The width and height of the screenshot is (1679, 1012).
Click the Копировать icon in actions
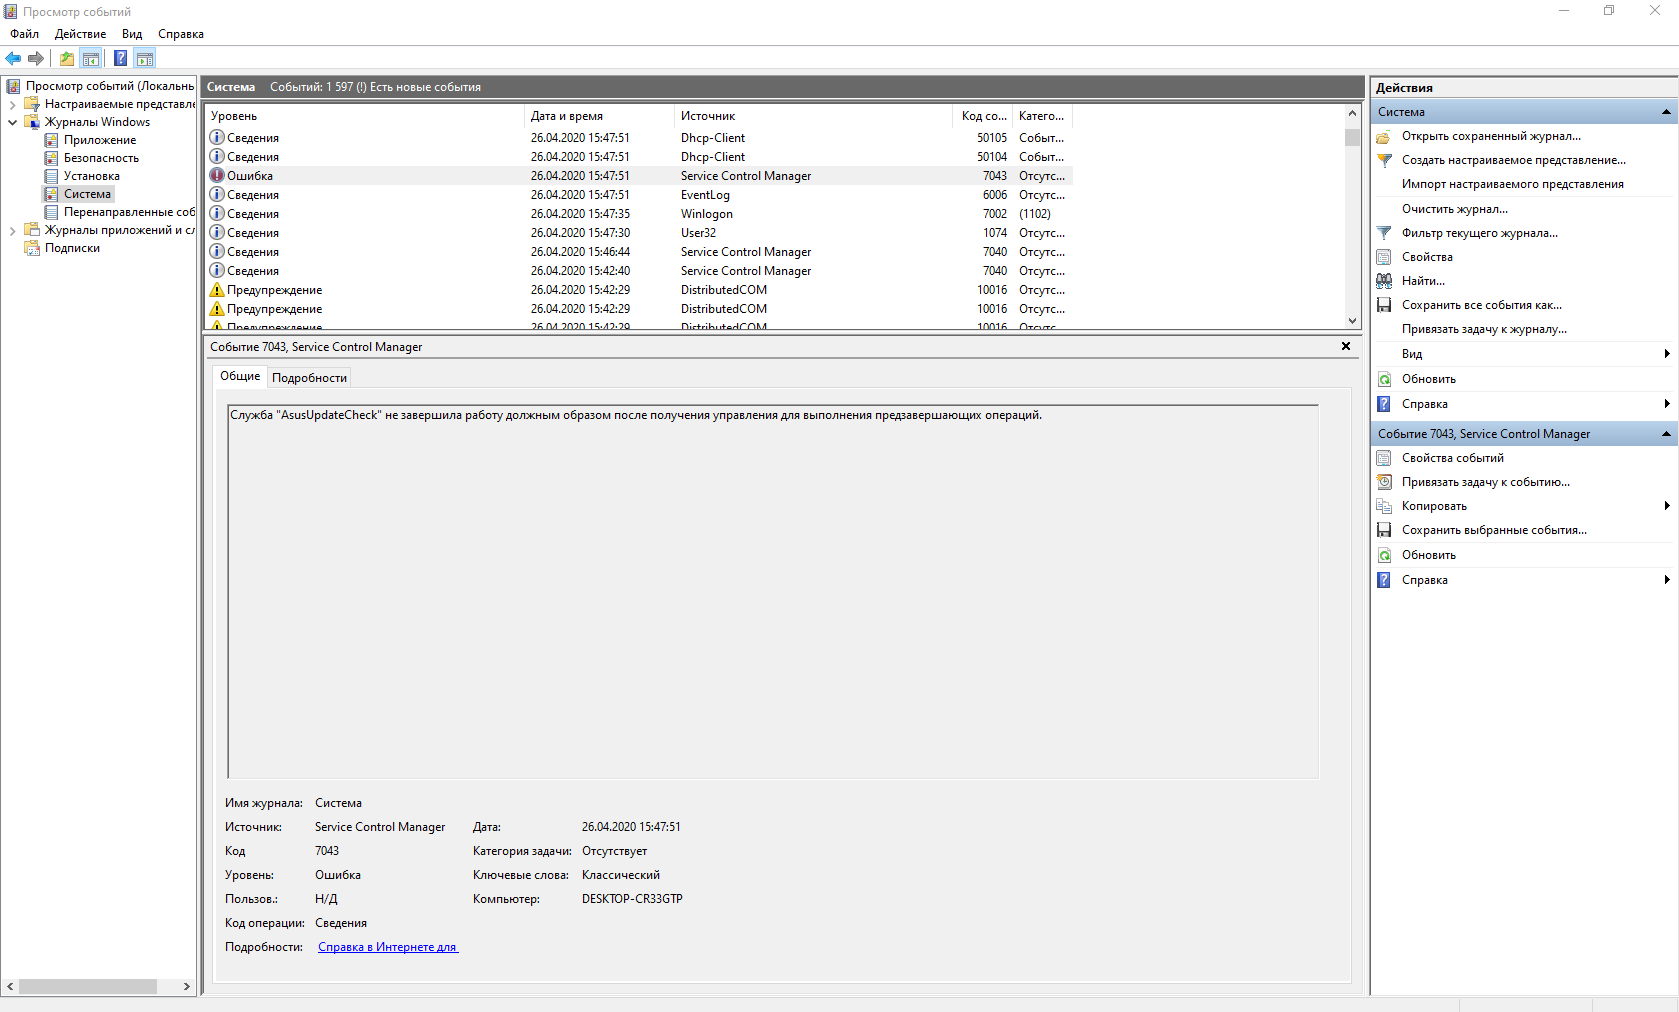[x=1384, y=506]
